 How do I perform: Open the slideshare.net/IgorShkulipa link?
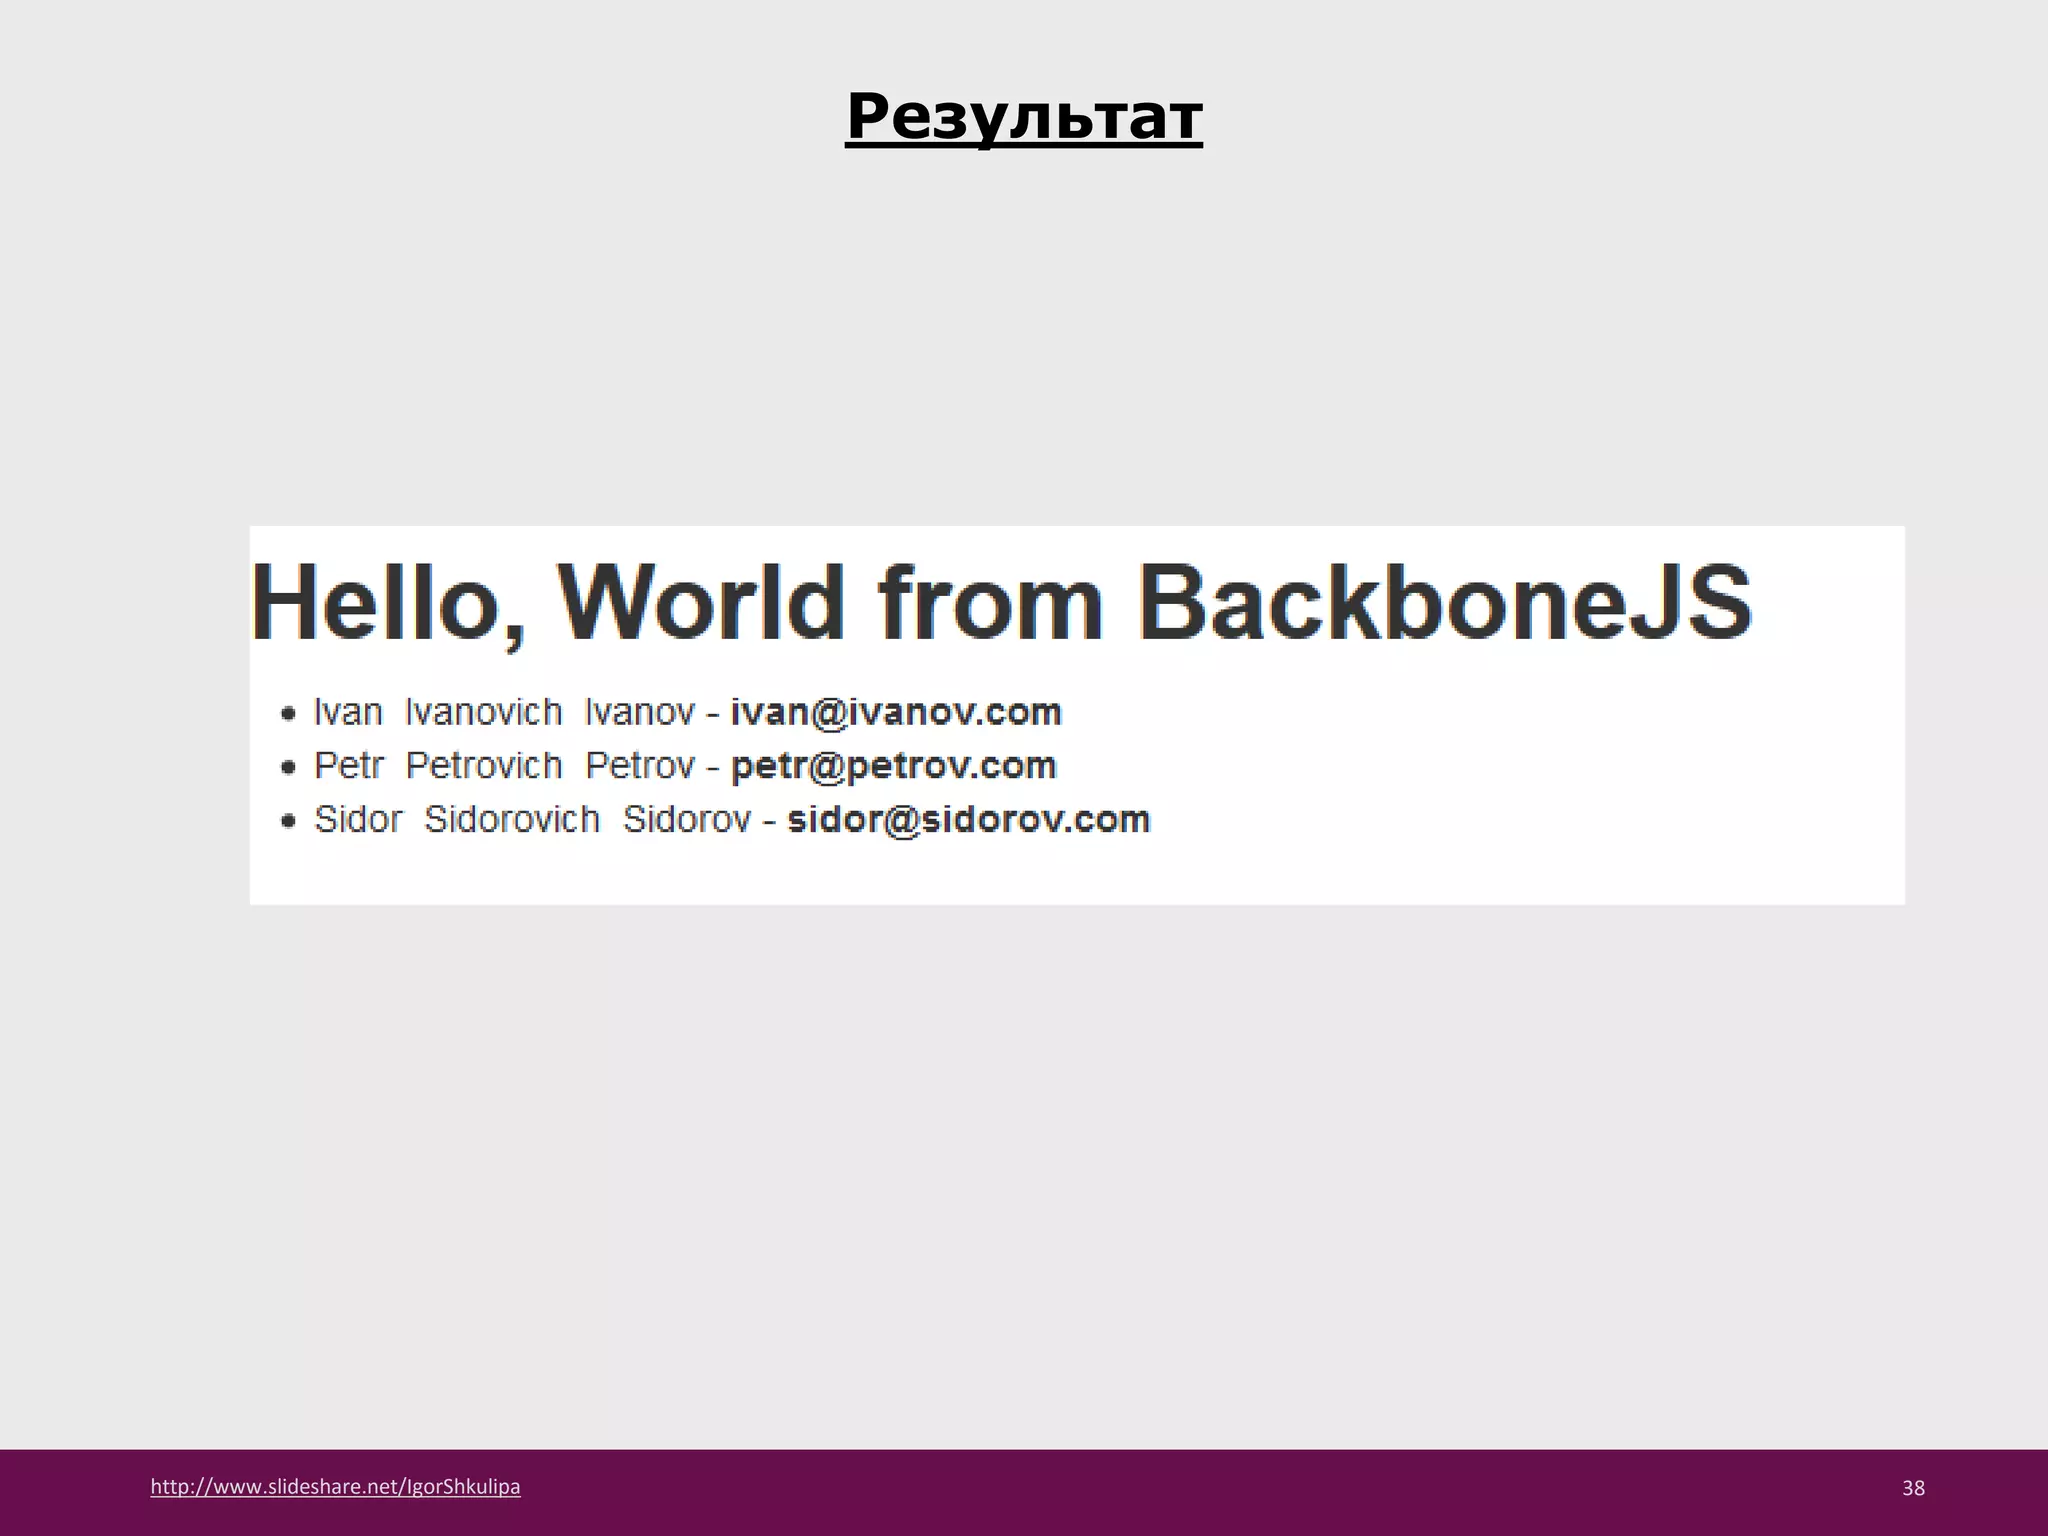[x=335, y=1487]
